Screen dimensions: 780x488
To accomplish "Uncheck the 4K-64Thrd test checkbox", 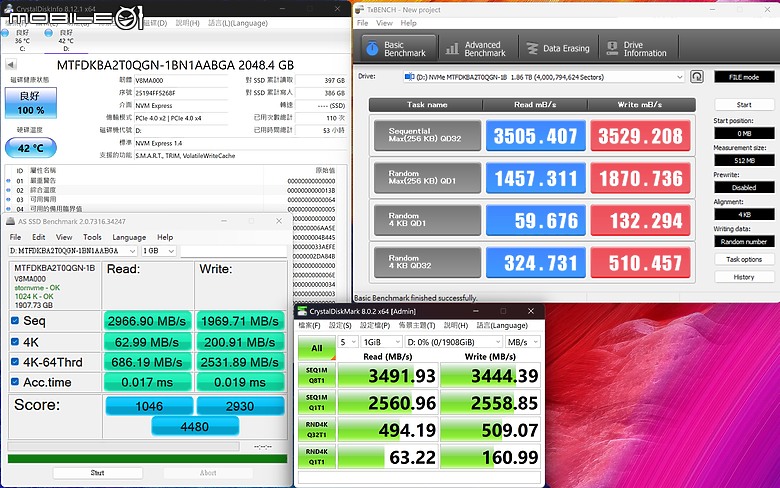I will coord(15,362).
